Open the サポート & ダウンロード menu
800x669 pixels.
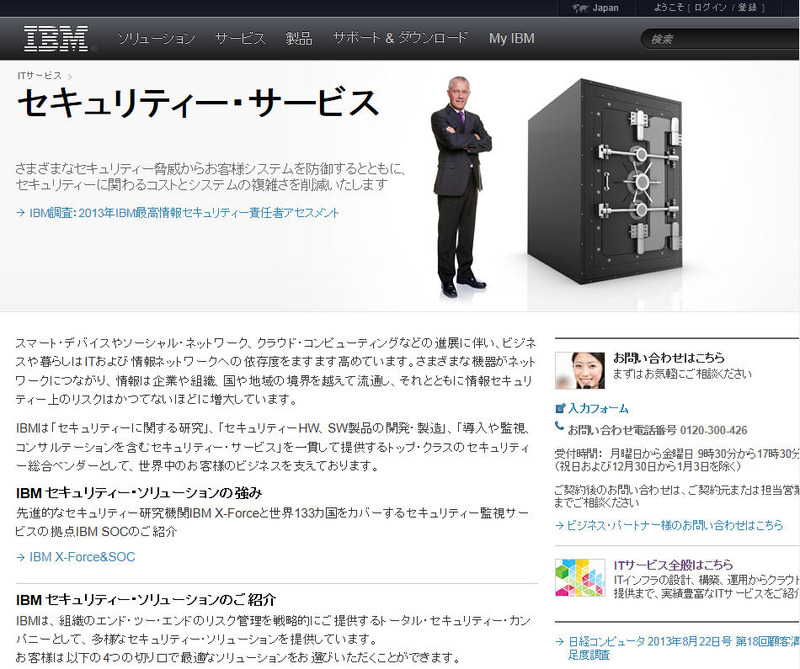tap(400, 39)
